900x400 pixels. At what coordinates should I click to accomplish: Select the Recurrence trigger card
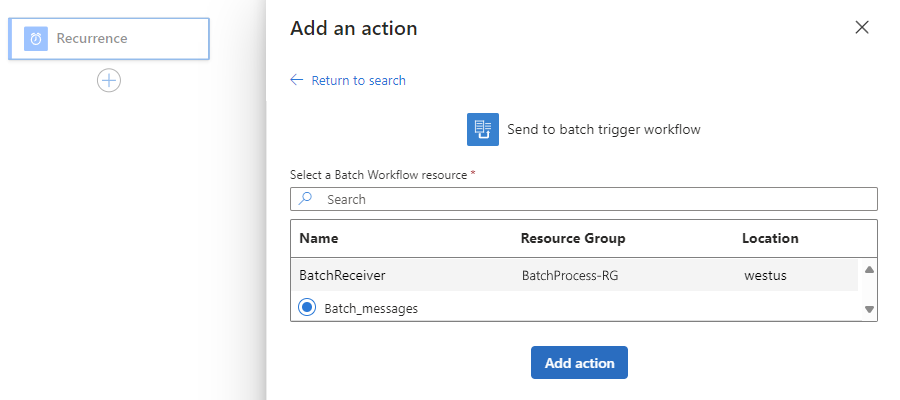pos(109,39)
